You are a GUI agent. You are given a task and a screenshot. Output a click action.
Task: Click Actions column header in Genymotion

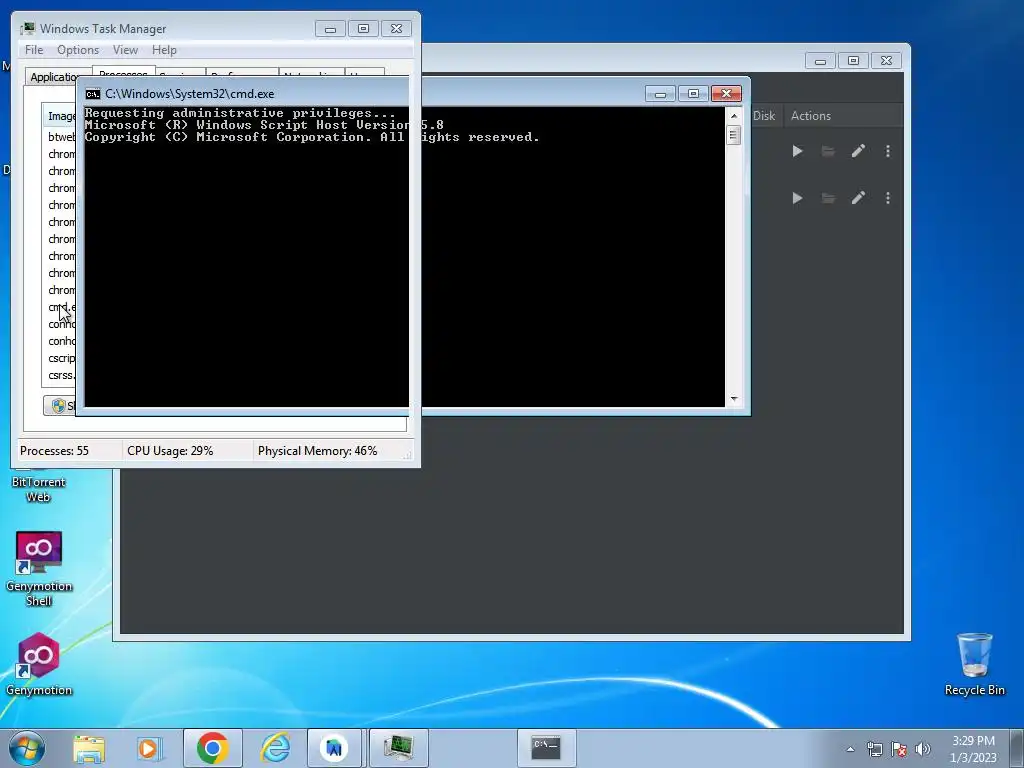coord(810,116)
